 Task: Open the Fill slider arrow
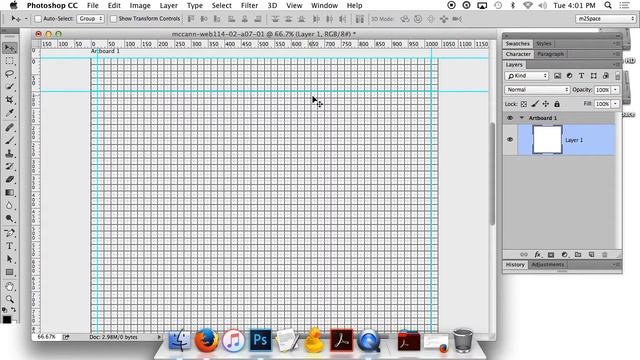tap(615, 104)
